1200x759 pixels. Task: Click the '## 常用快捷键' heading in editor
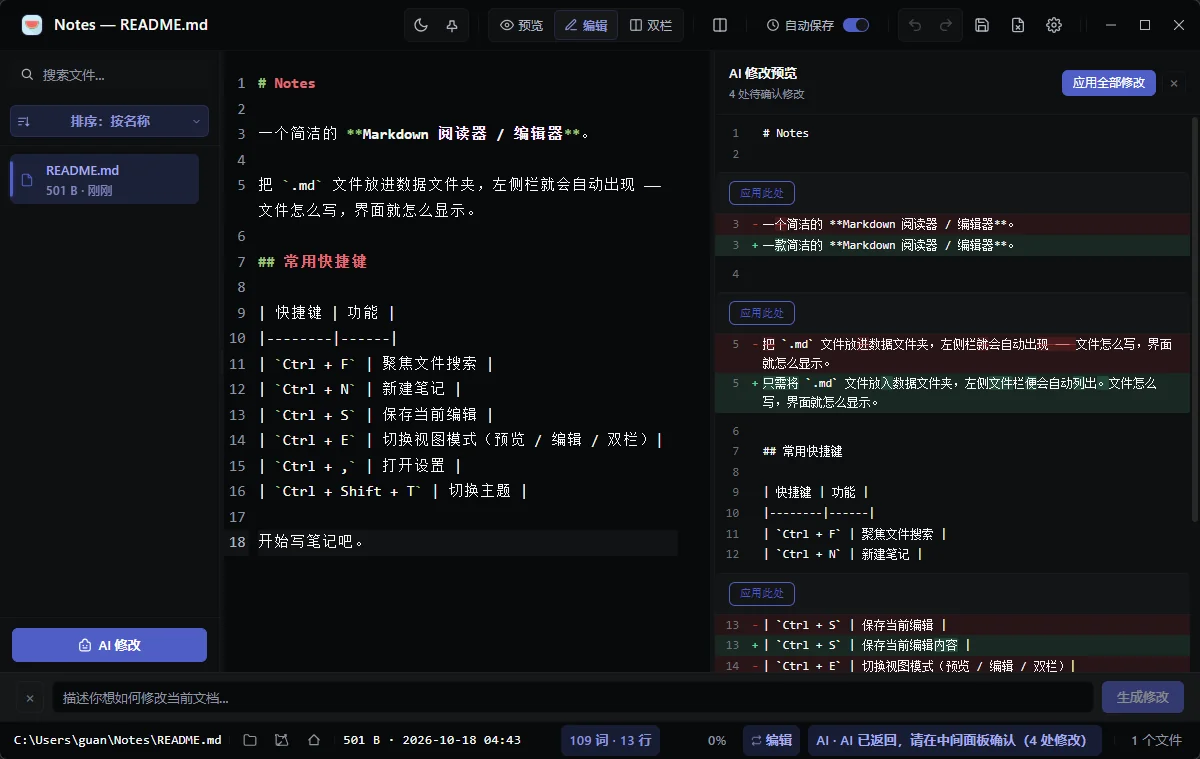pos(312,261)
